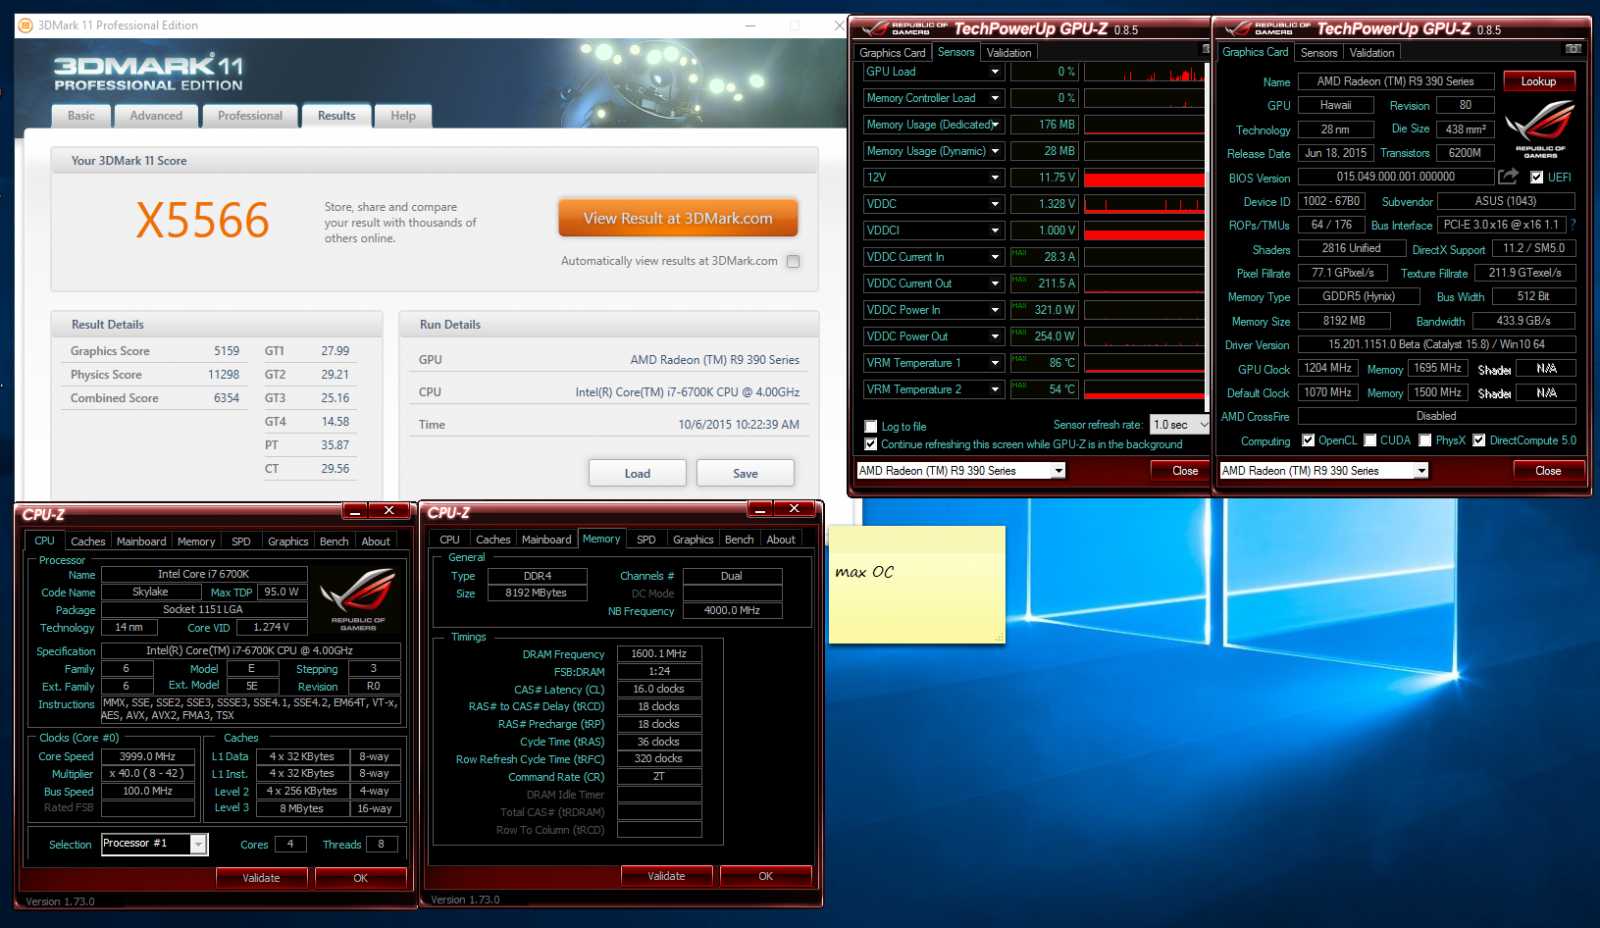1600x928 pixels.
Task: Open GPU selector dropdown in GPU-Z Graphics Card window
Action: (1421, 471)
